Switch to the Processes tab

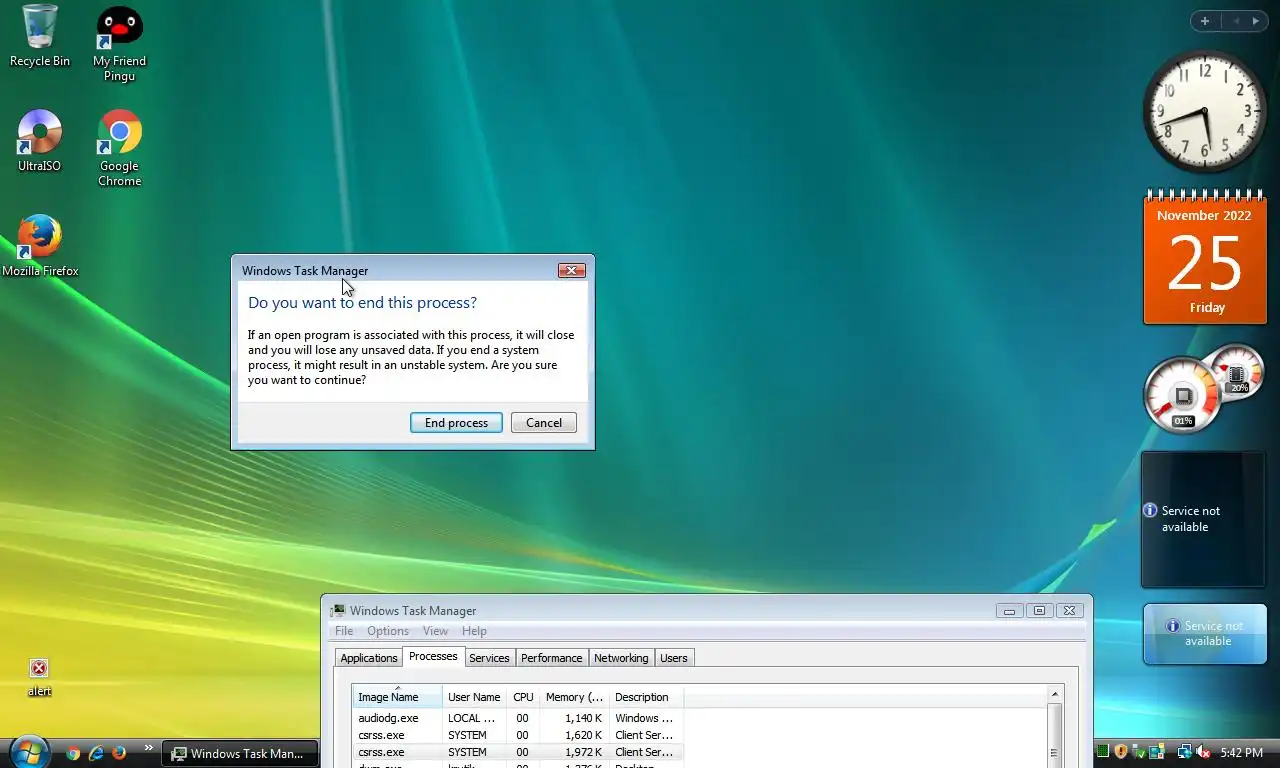[x=433, y=657]
